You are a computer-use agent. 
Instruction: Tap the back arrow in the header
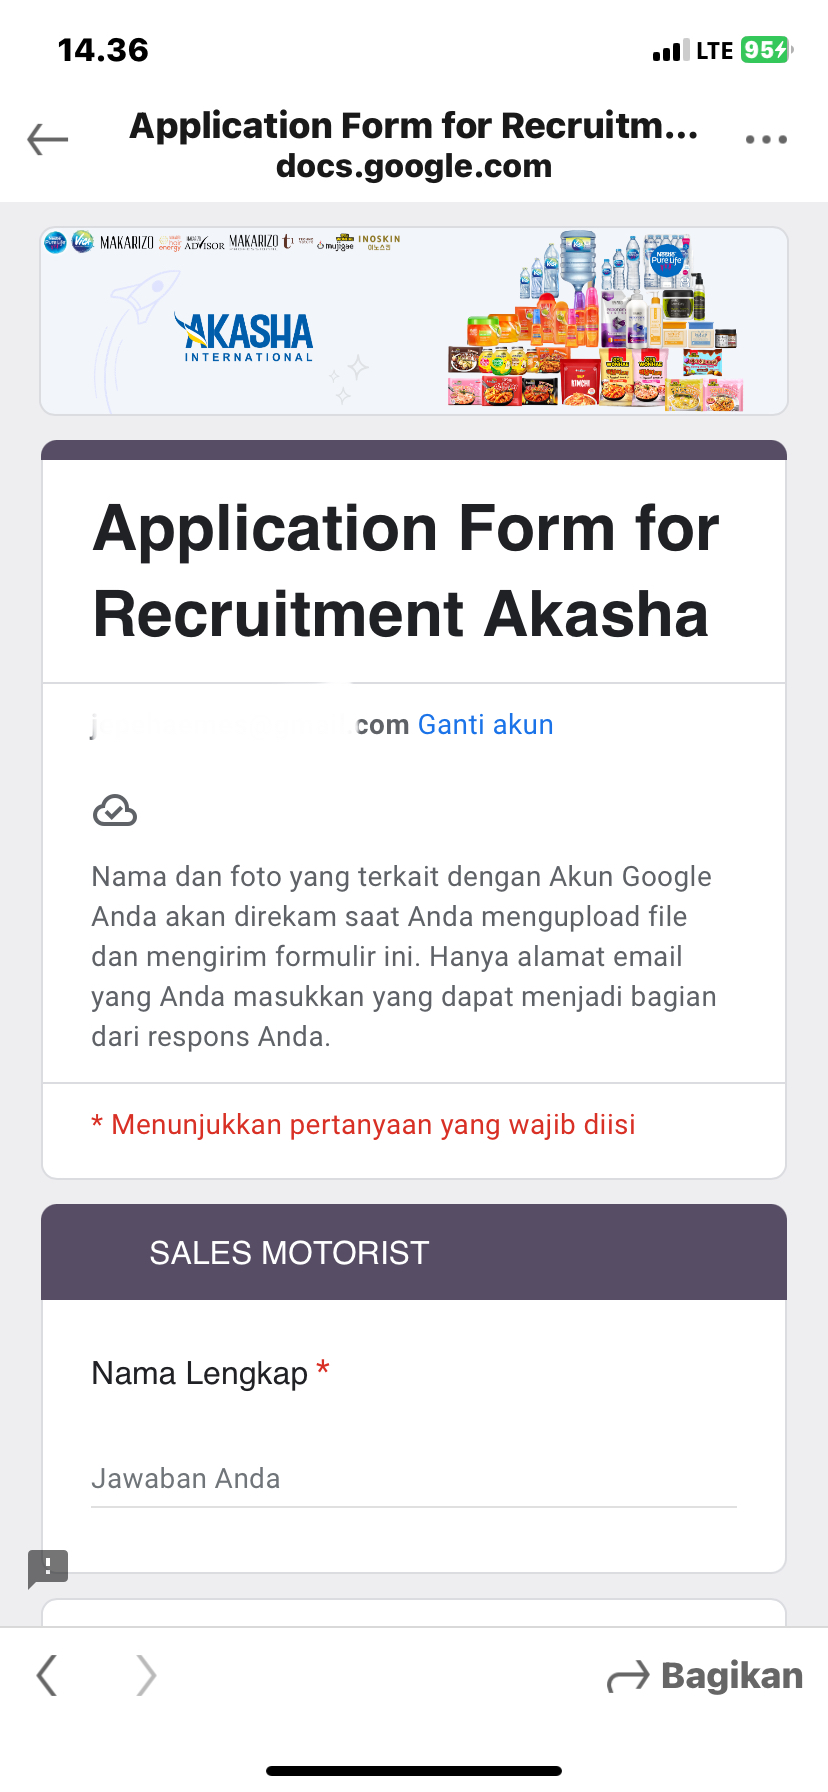pos(48,140)
